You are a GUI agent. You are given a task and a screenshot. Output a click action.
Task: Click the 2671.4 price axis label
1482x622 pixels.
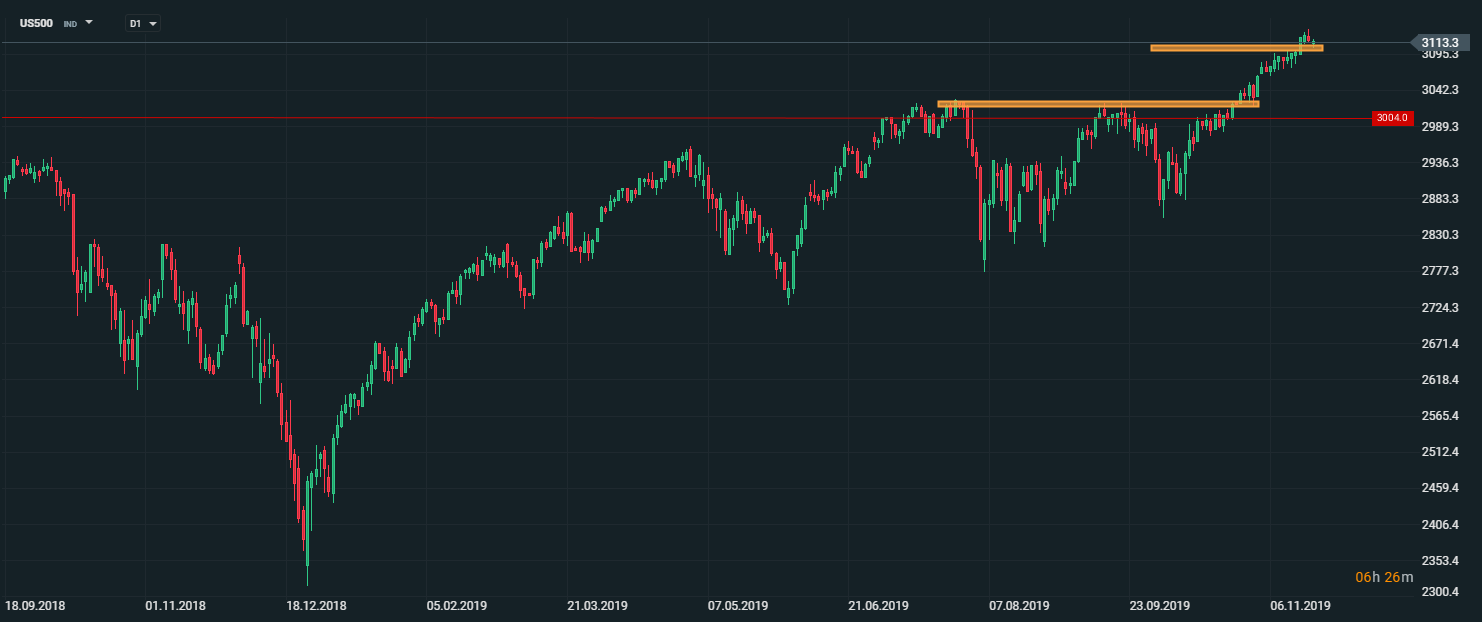pos(1440,343)
